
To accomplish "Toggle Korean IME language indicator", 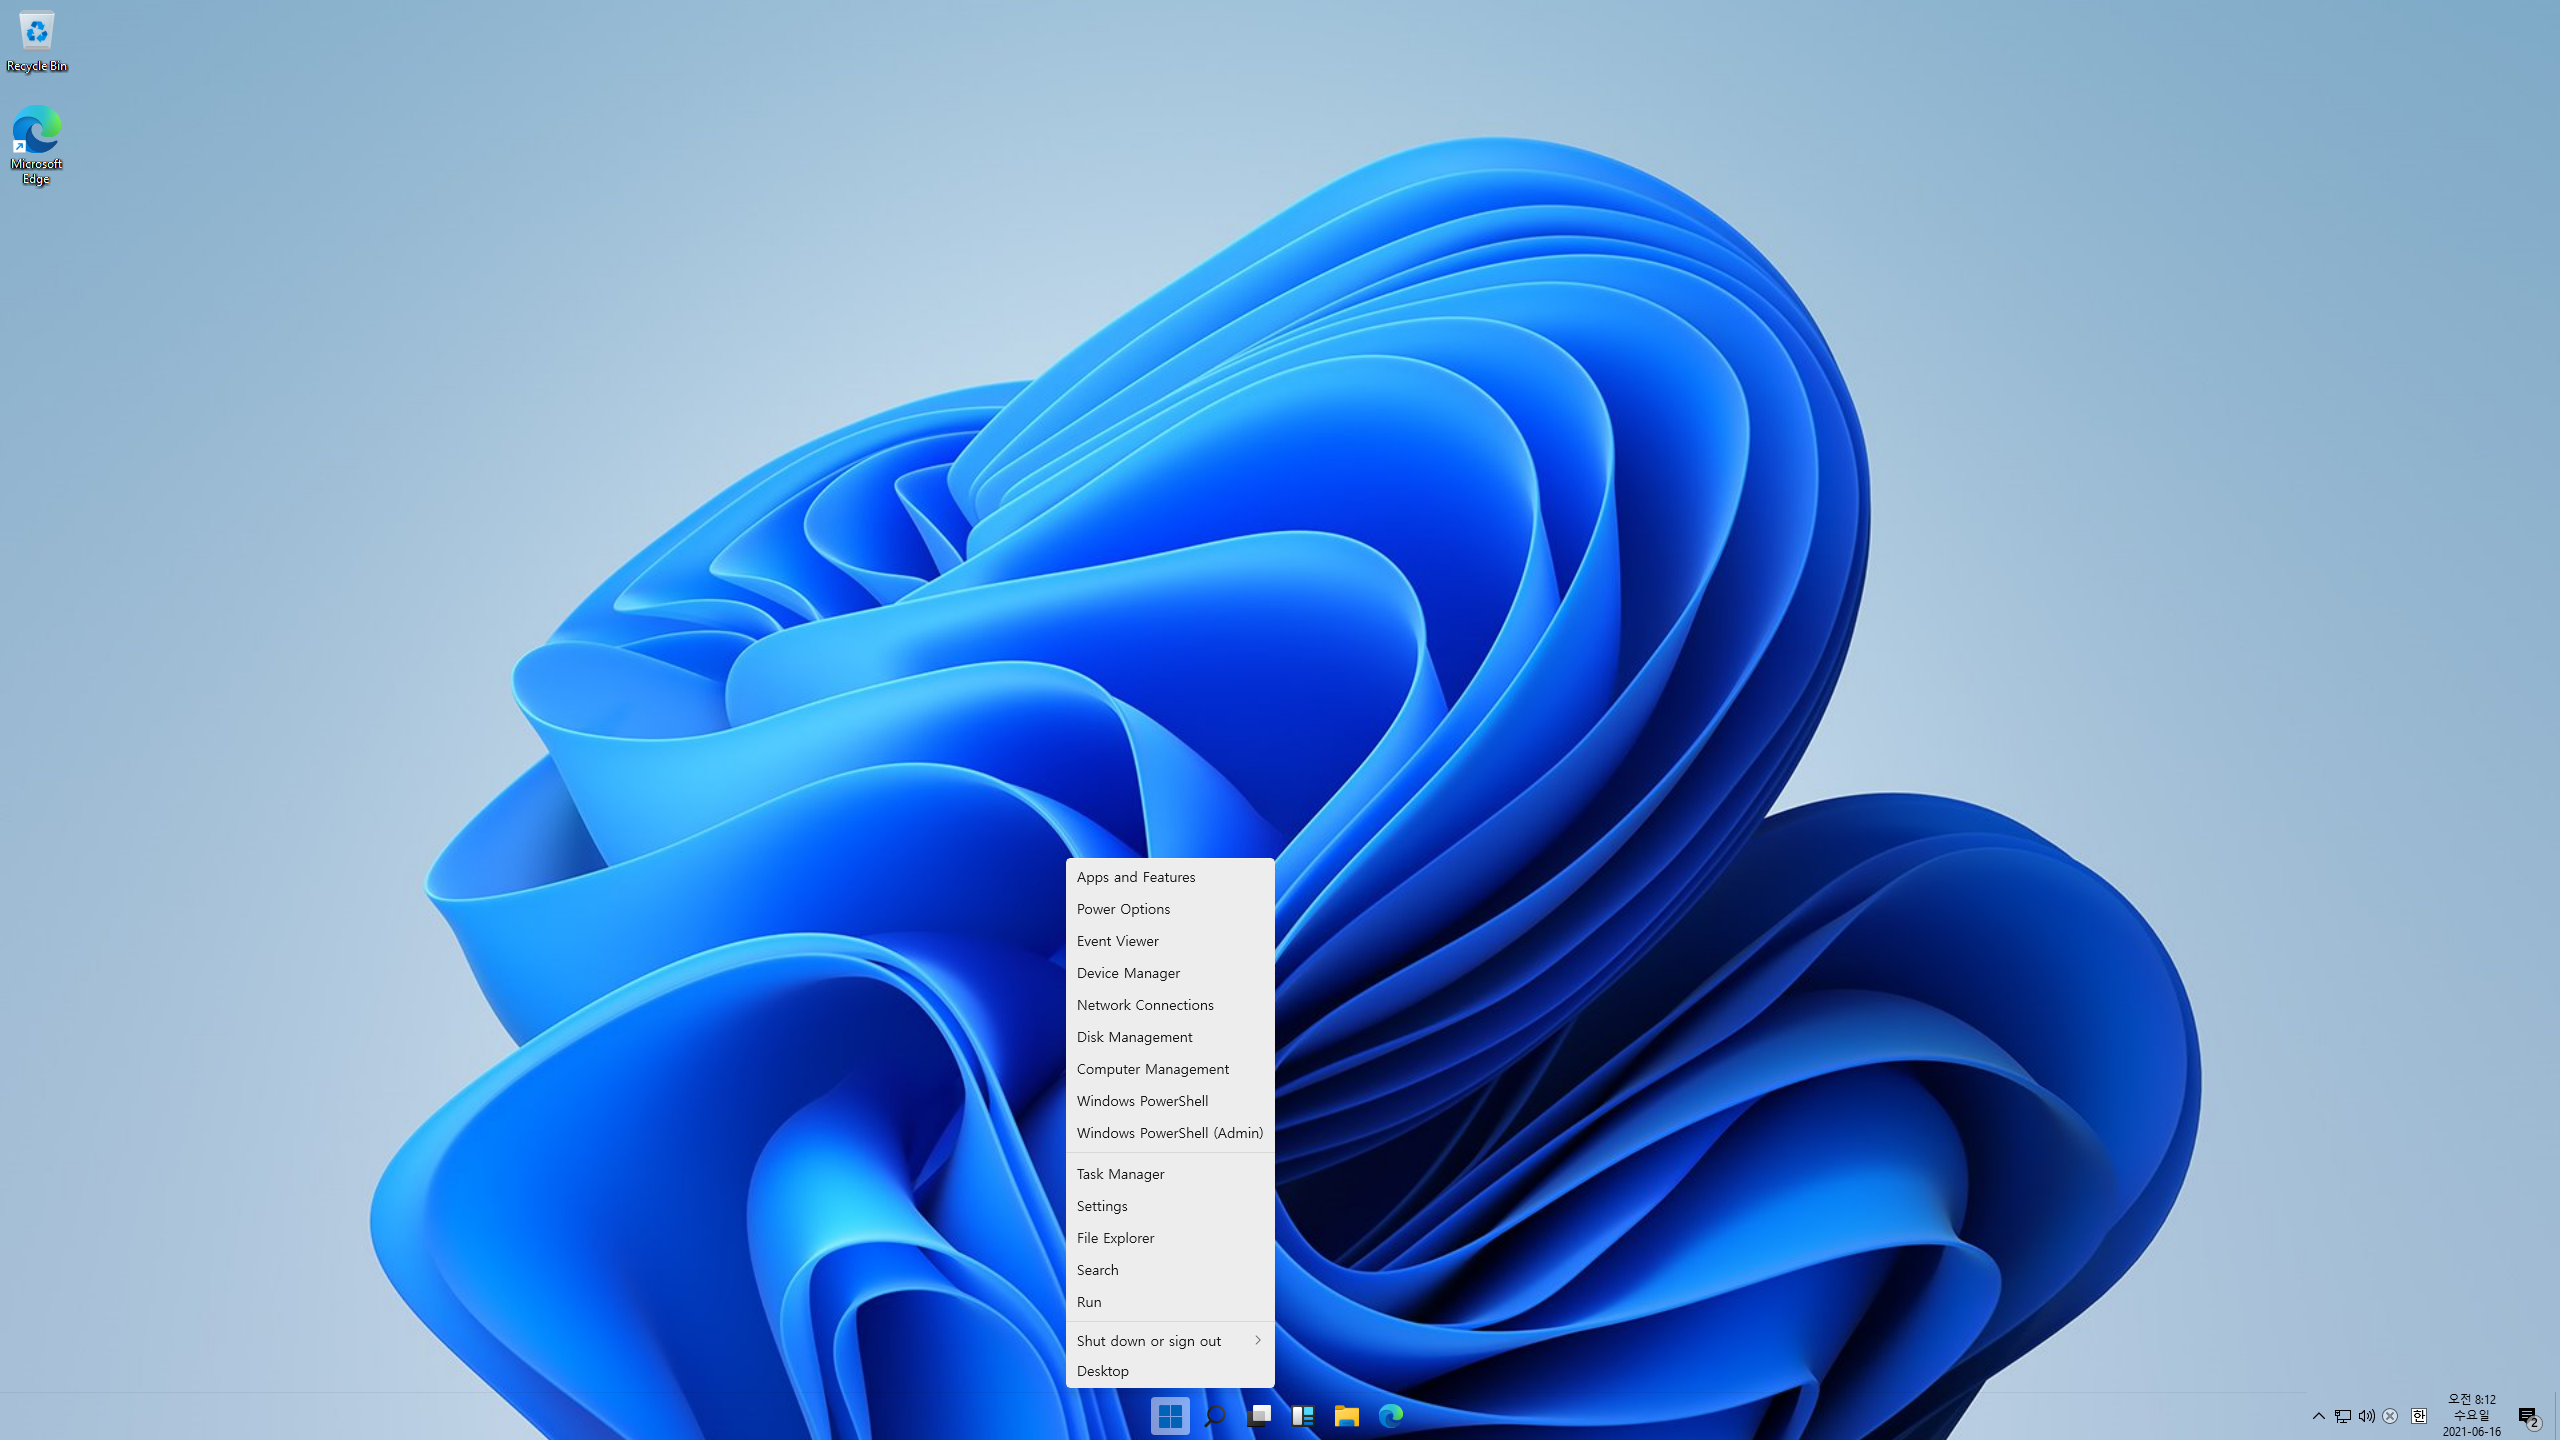I will [x=2418, y=1416].
